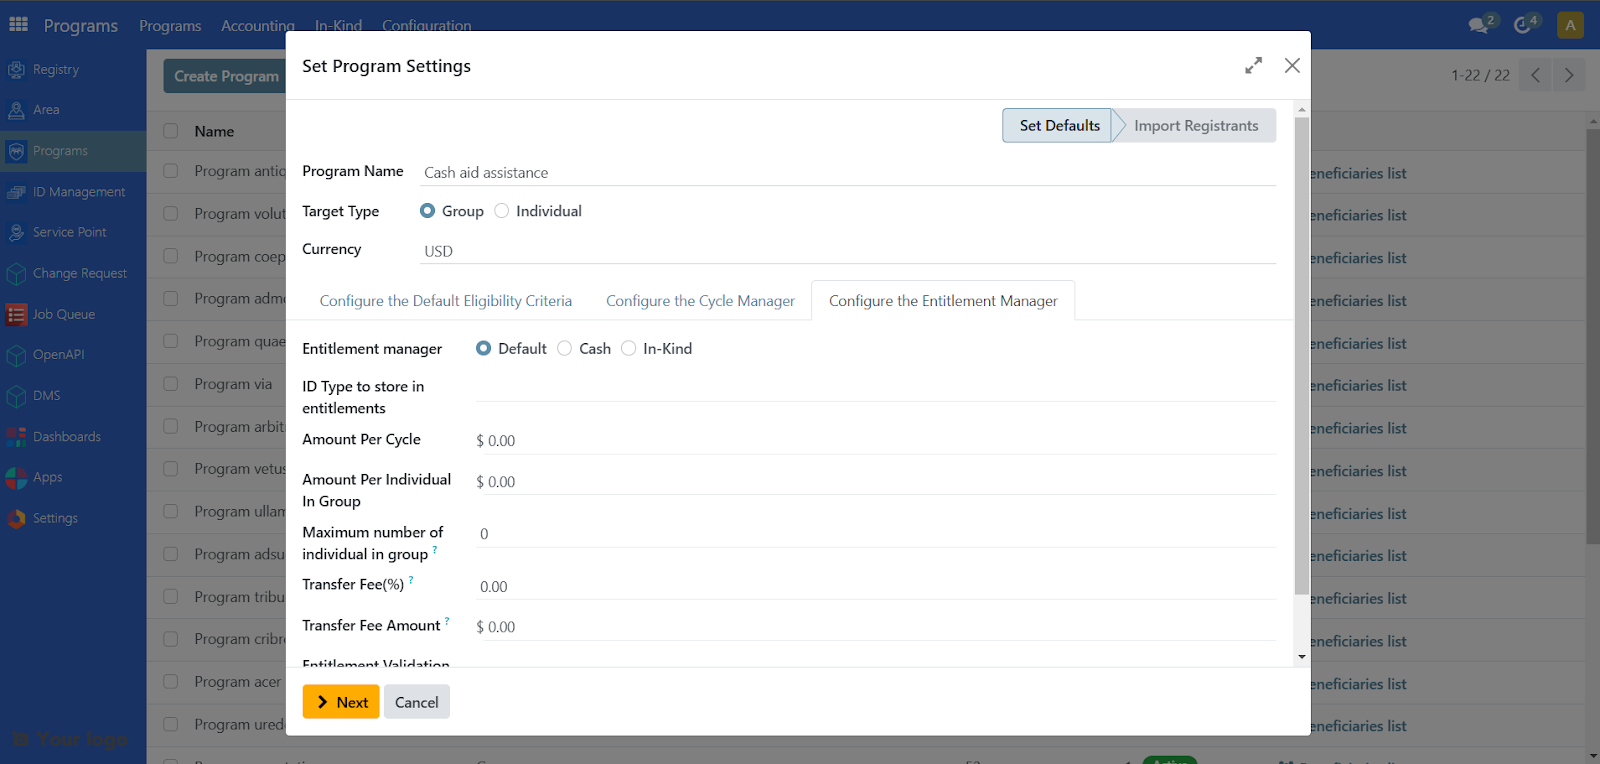Show help tooltip for Transfer Fee(%)

411,579
